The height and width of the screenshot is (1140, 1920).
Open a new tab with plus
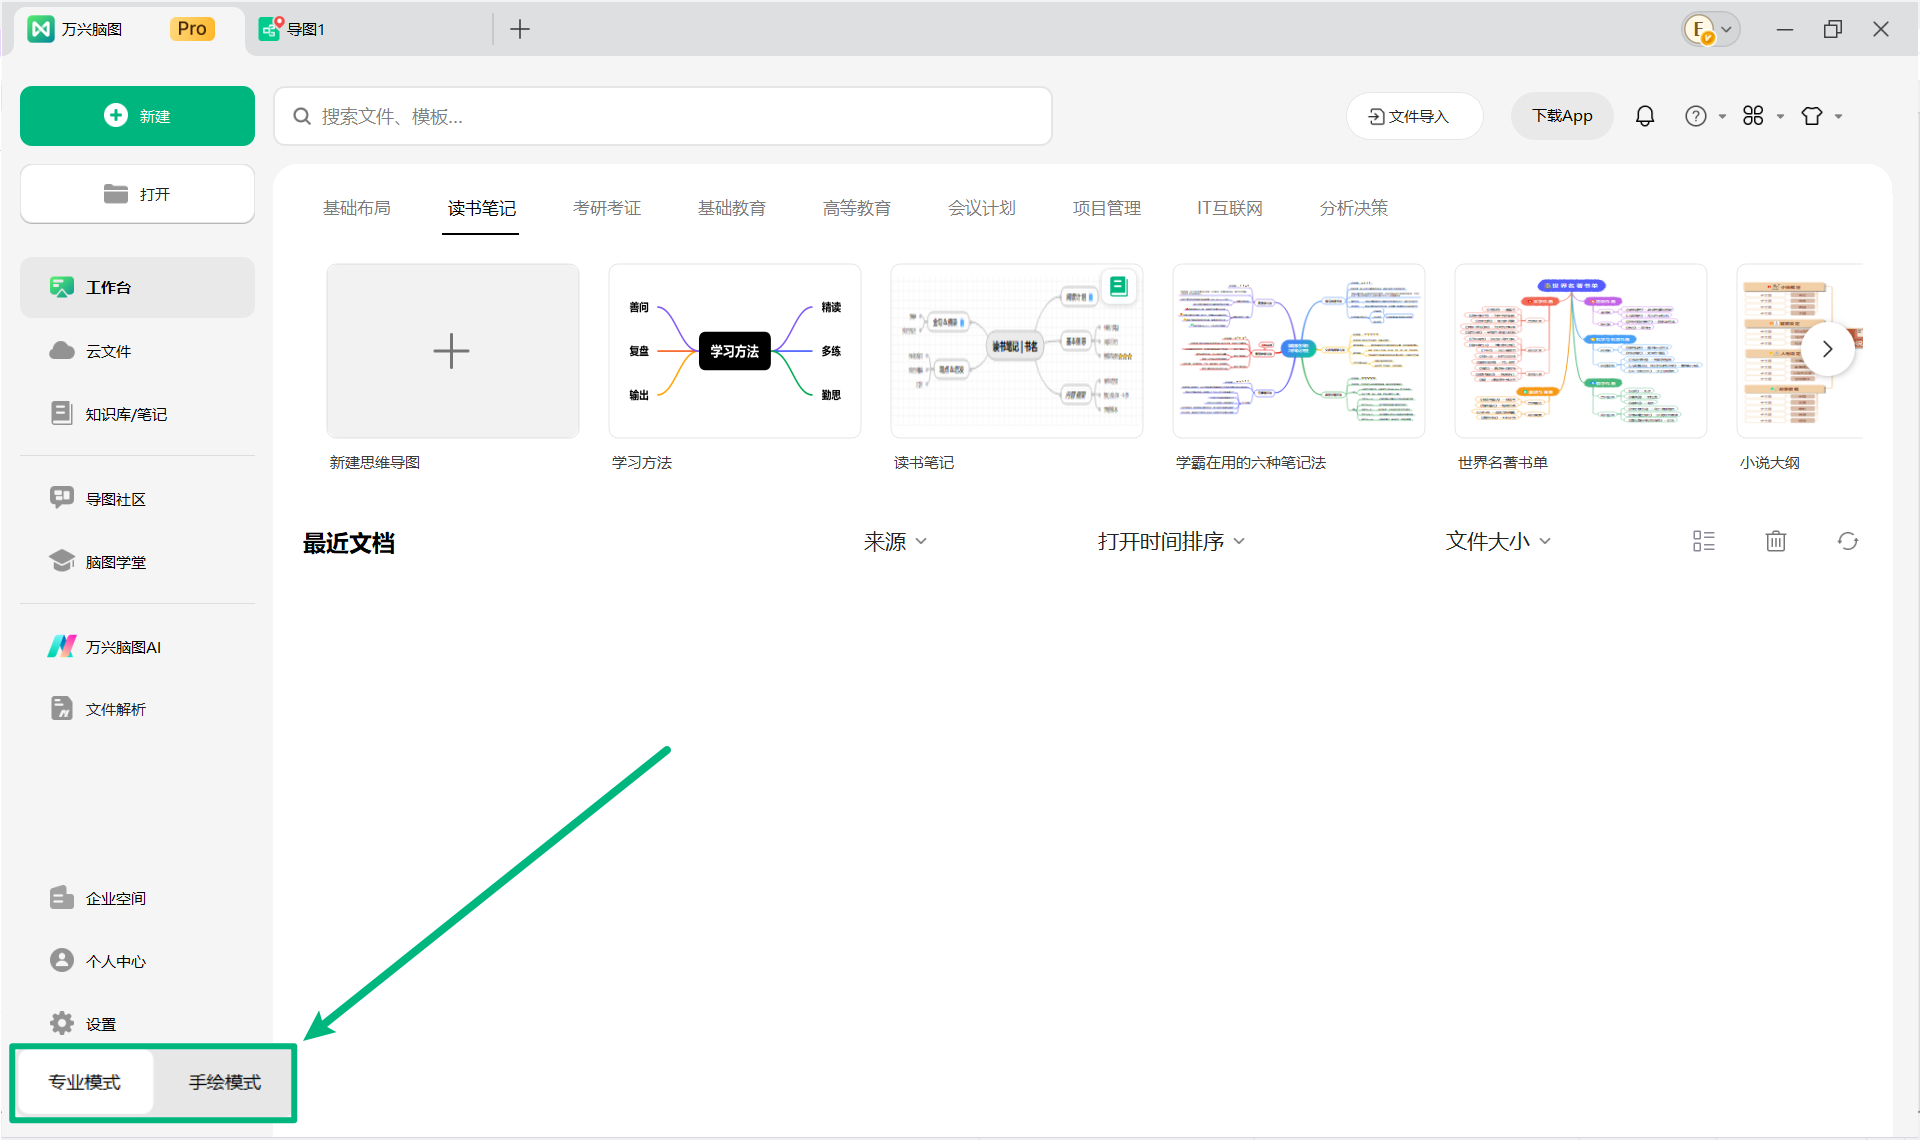click(520, 29)
